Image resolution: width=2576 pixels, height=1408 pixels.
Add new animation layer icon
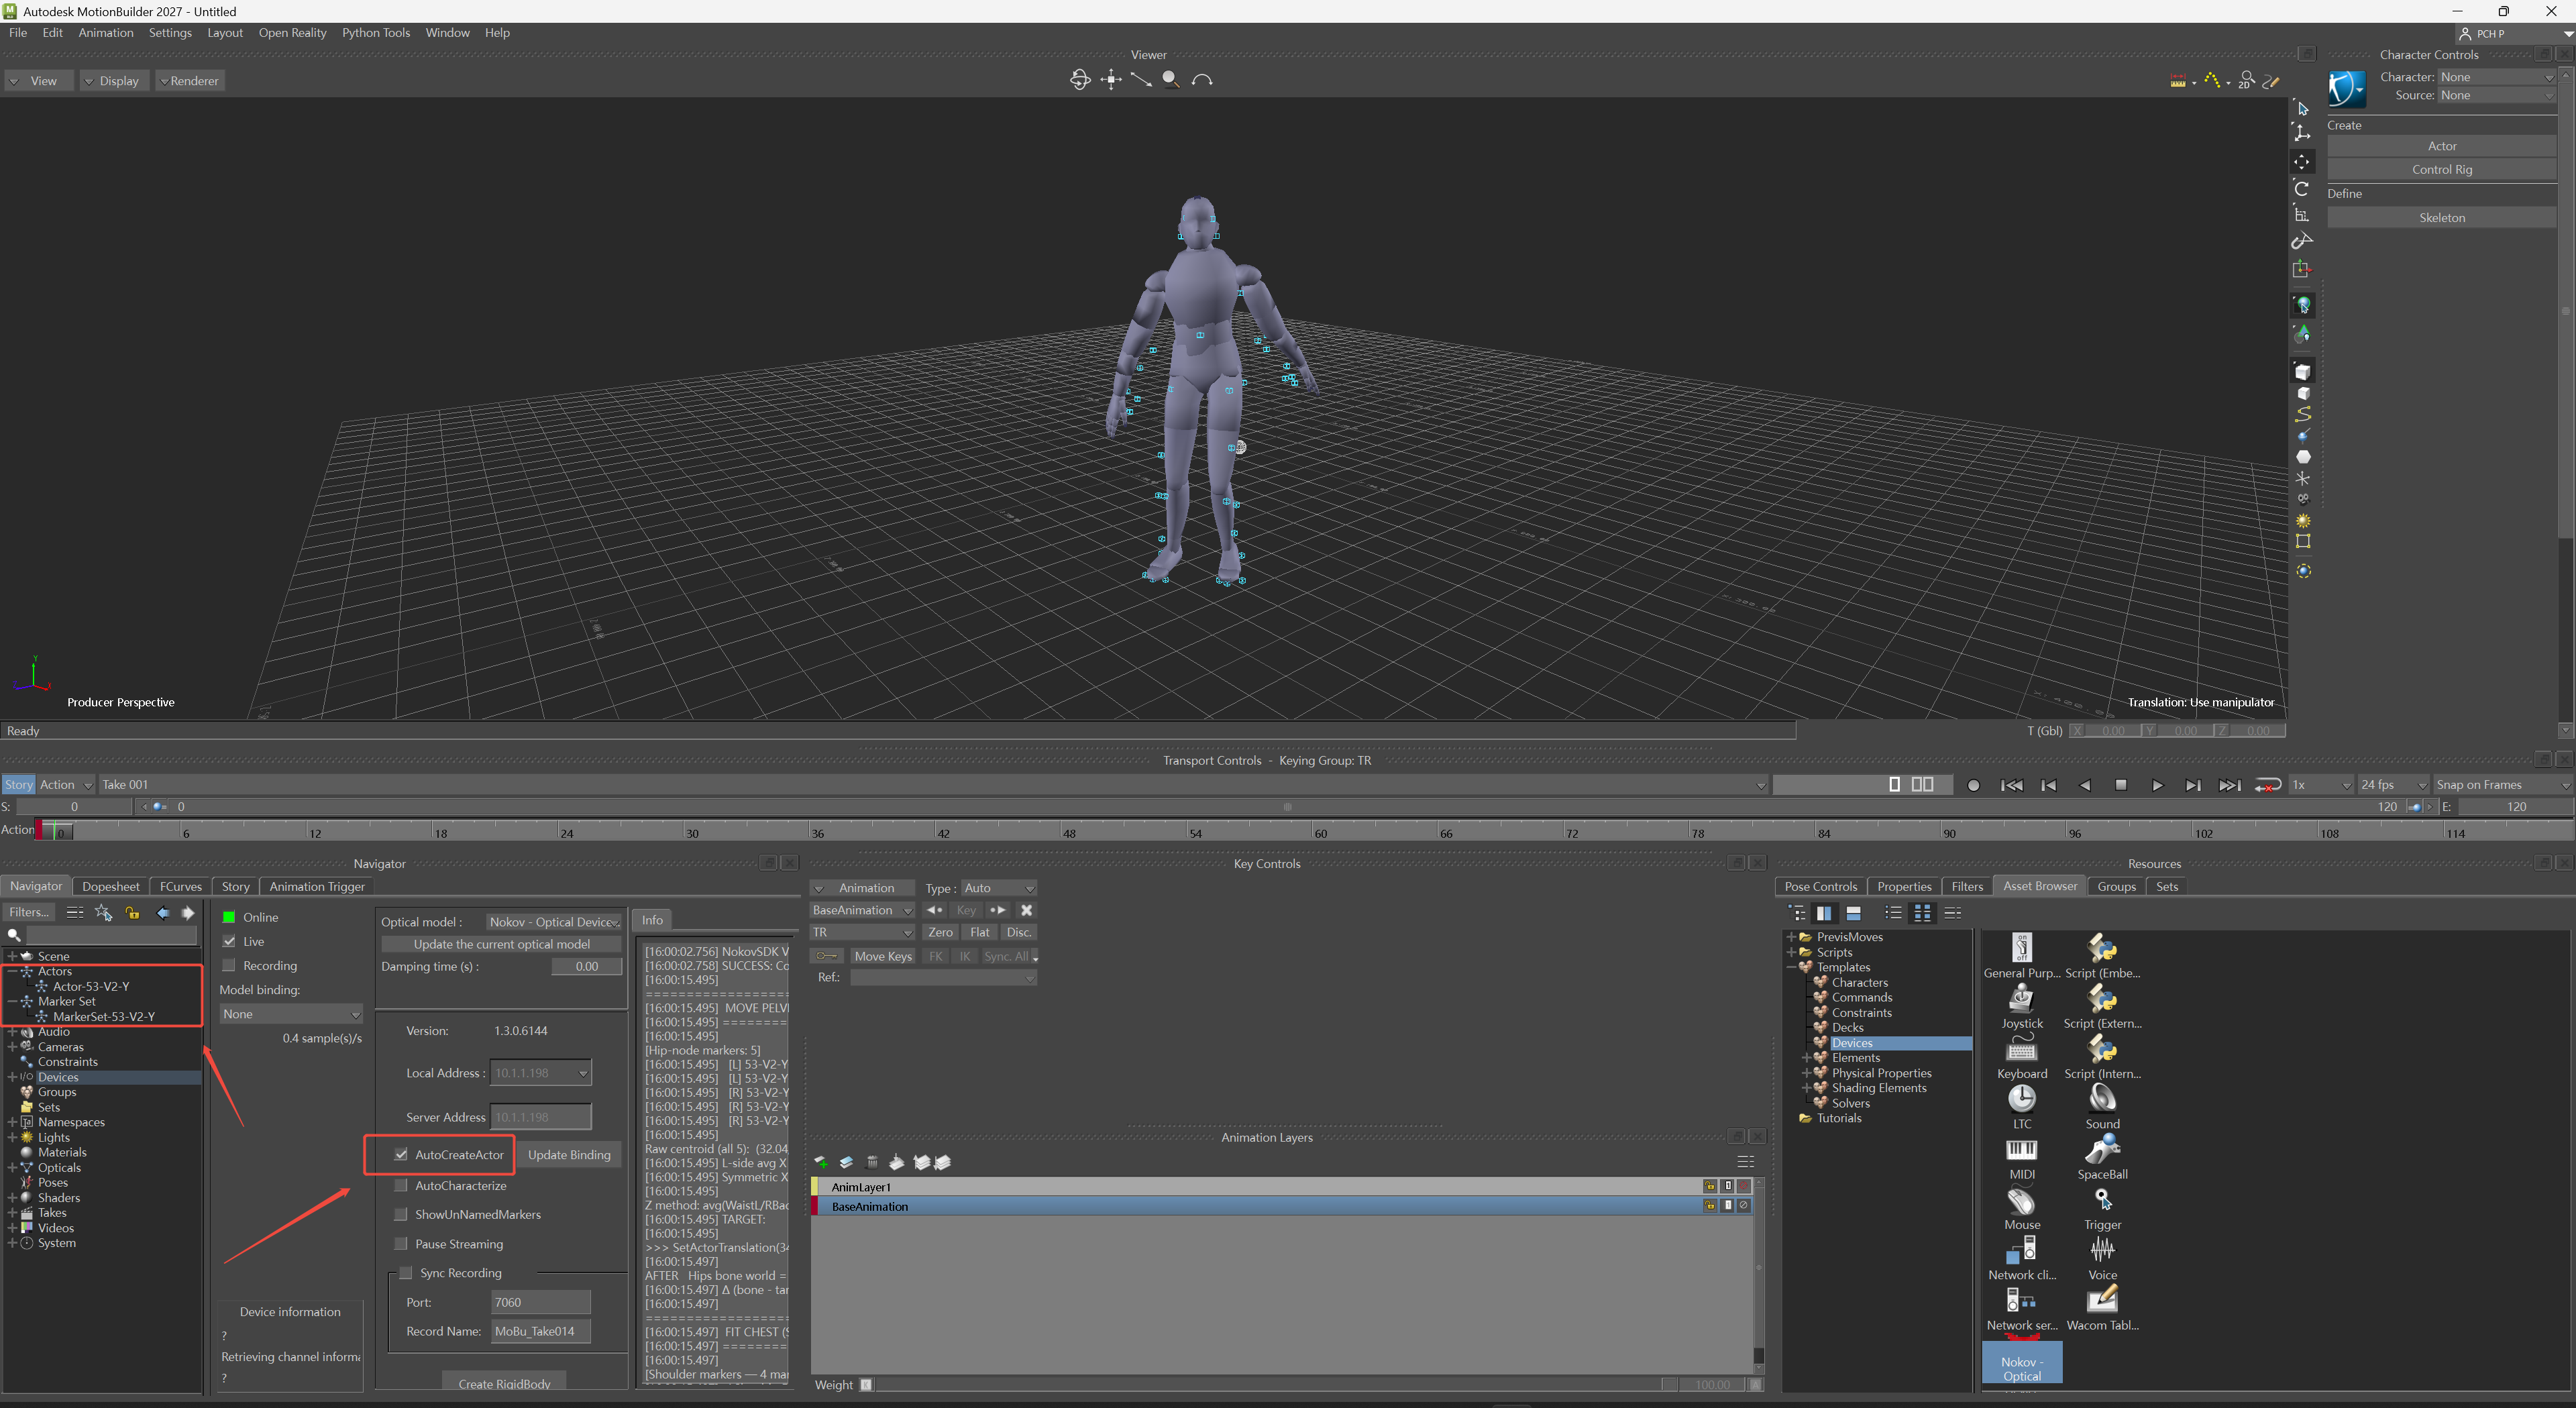[821, 1162]
